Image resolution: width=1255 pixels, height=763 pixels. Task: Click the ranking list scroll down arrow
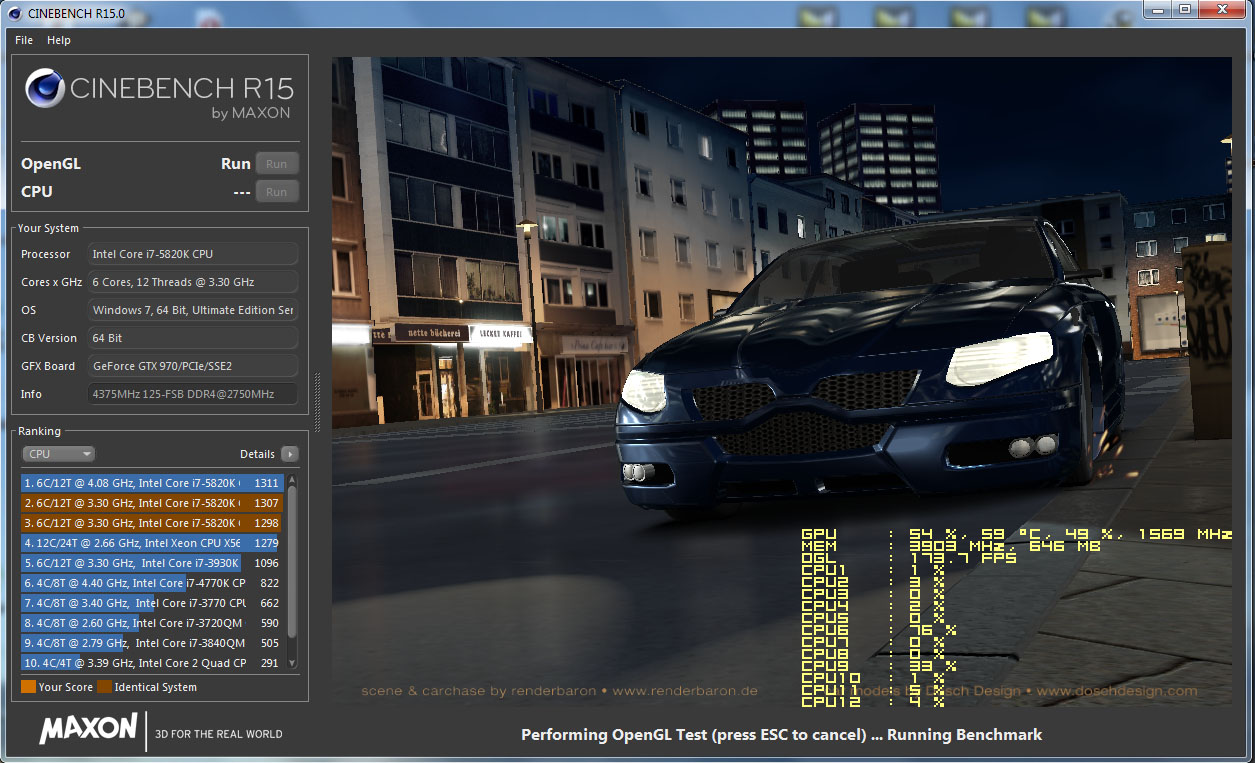tap(292, 663)
